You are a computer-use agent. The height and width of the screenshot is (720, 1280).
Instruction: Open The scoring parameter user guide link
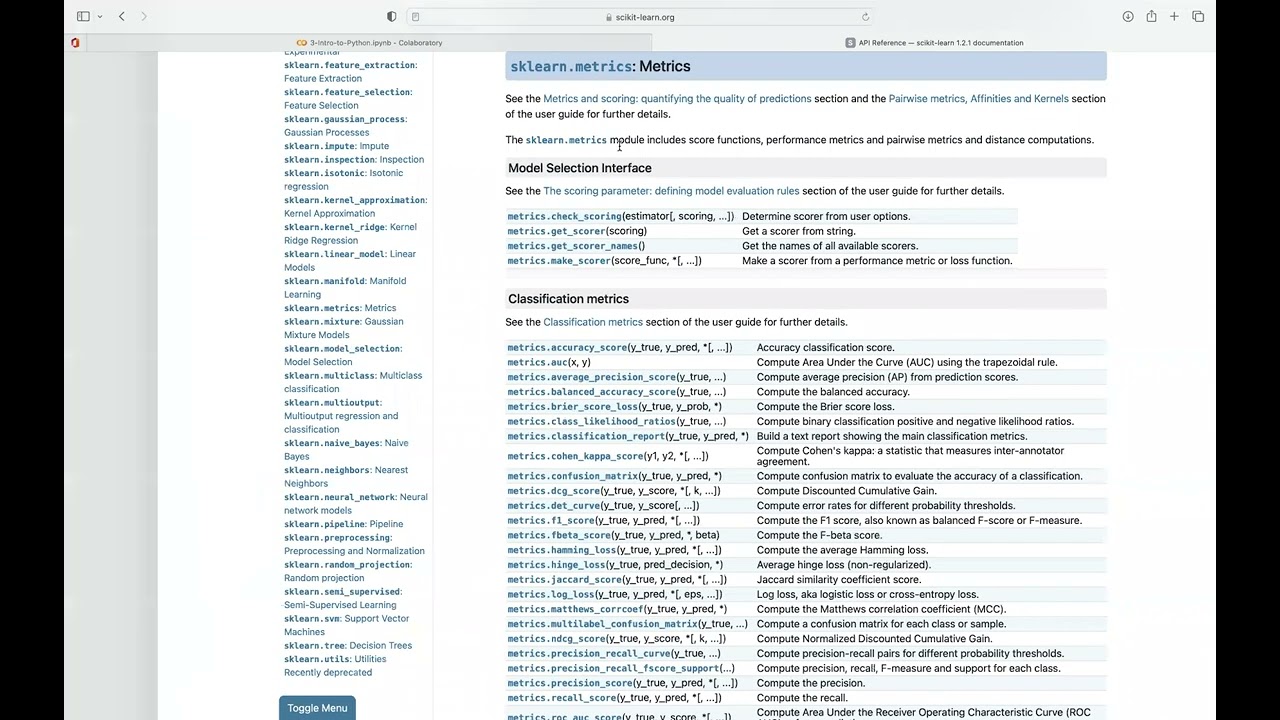coord(671,190)
